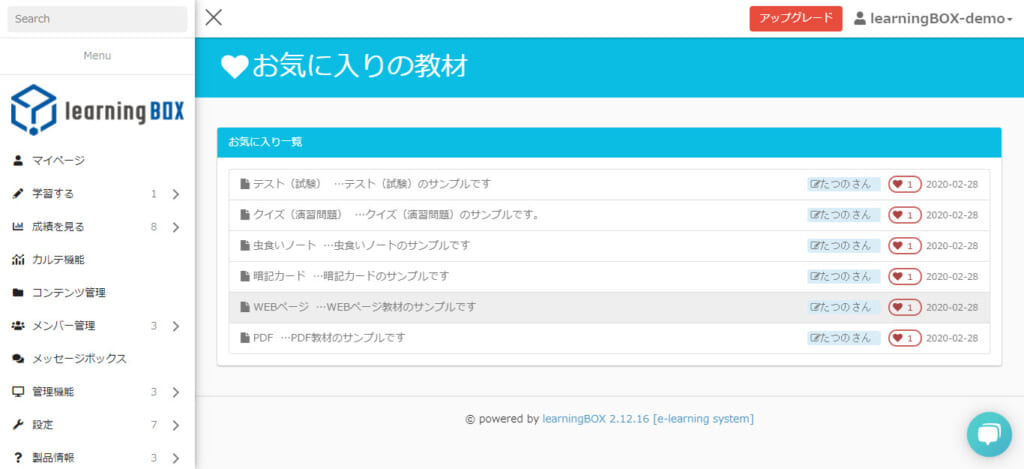Viewport: 1024px width, 469px height.
Task: Click the chat bubble support icon
Action: tap(989, 434)
